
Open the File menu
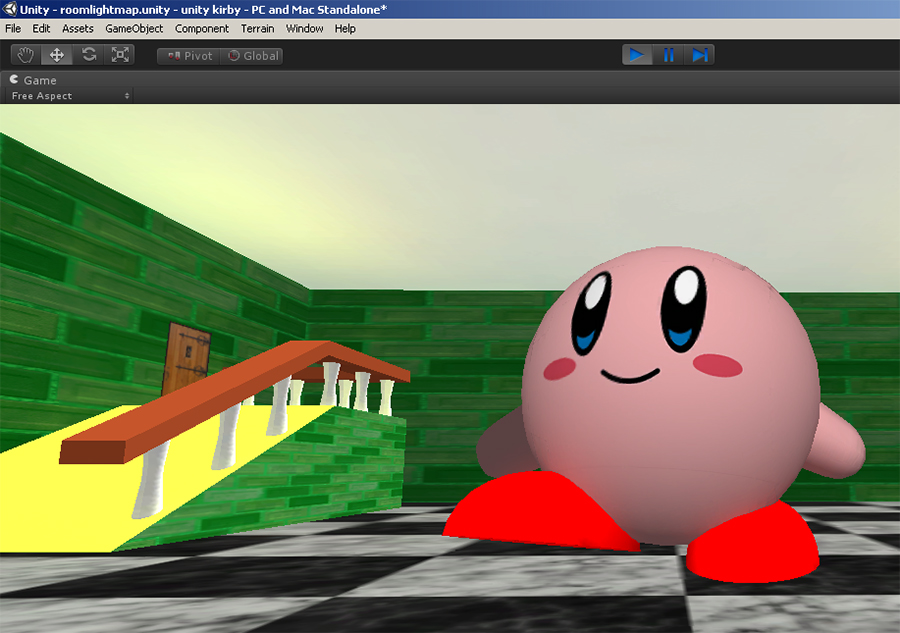(13, 29)
